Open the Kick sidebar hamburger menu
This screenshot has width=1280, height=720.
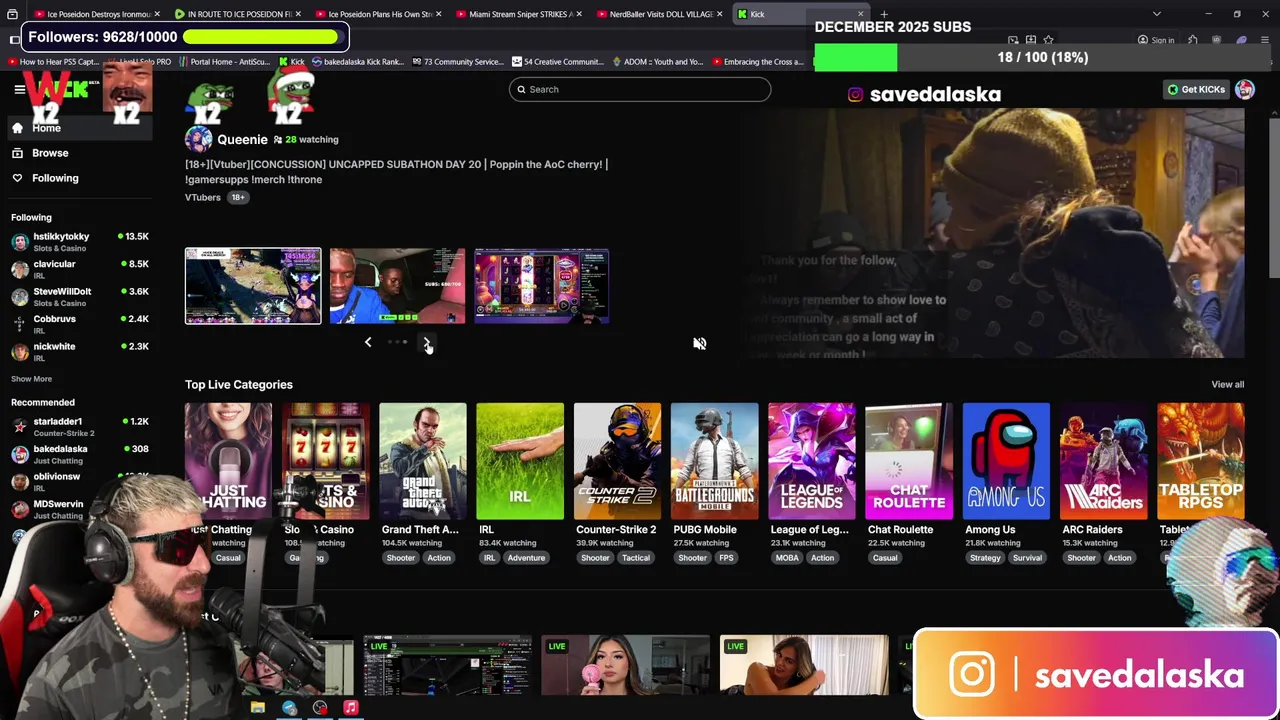click(19, 89)
